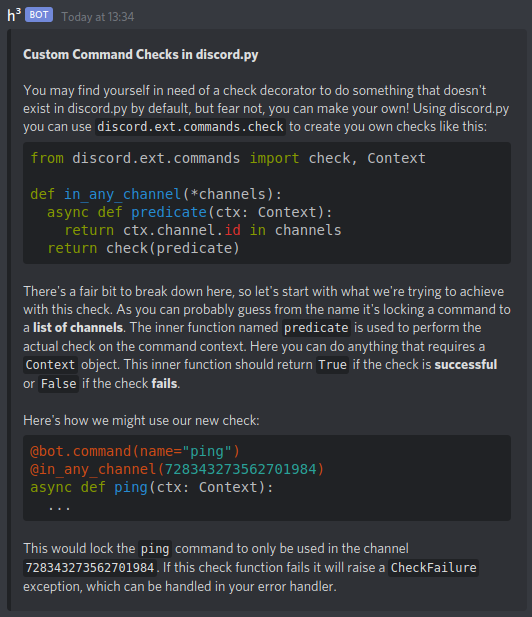Click the inline ping code in last paragraph

pos(155,549)
